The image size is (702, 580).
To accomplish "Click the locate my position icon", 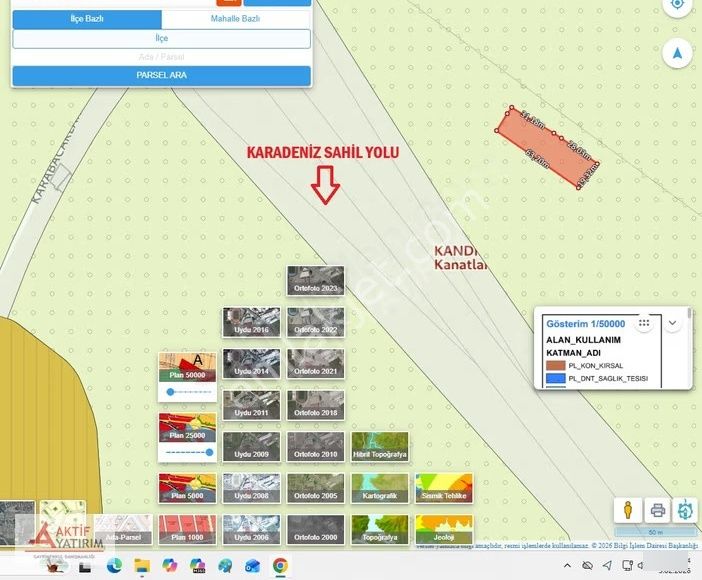I will point(677,4).
